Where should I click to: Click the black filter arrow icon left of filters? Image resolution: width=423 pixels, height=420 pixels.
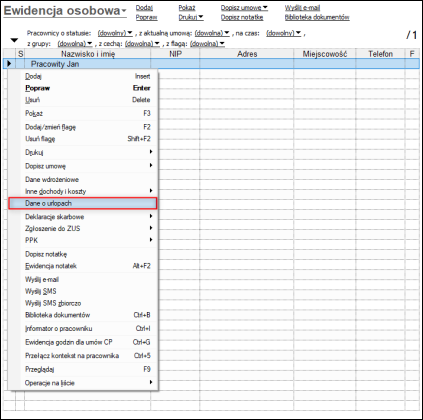[x=14, y=40]
